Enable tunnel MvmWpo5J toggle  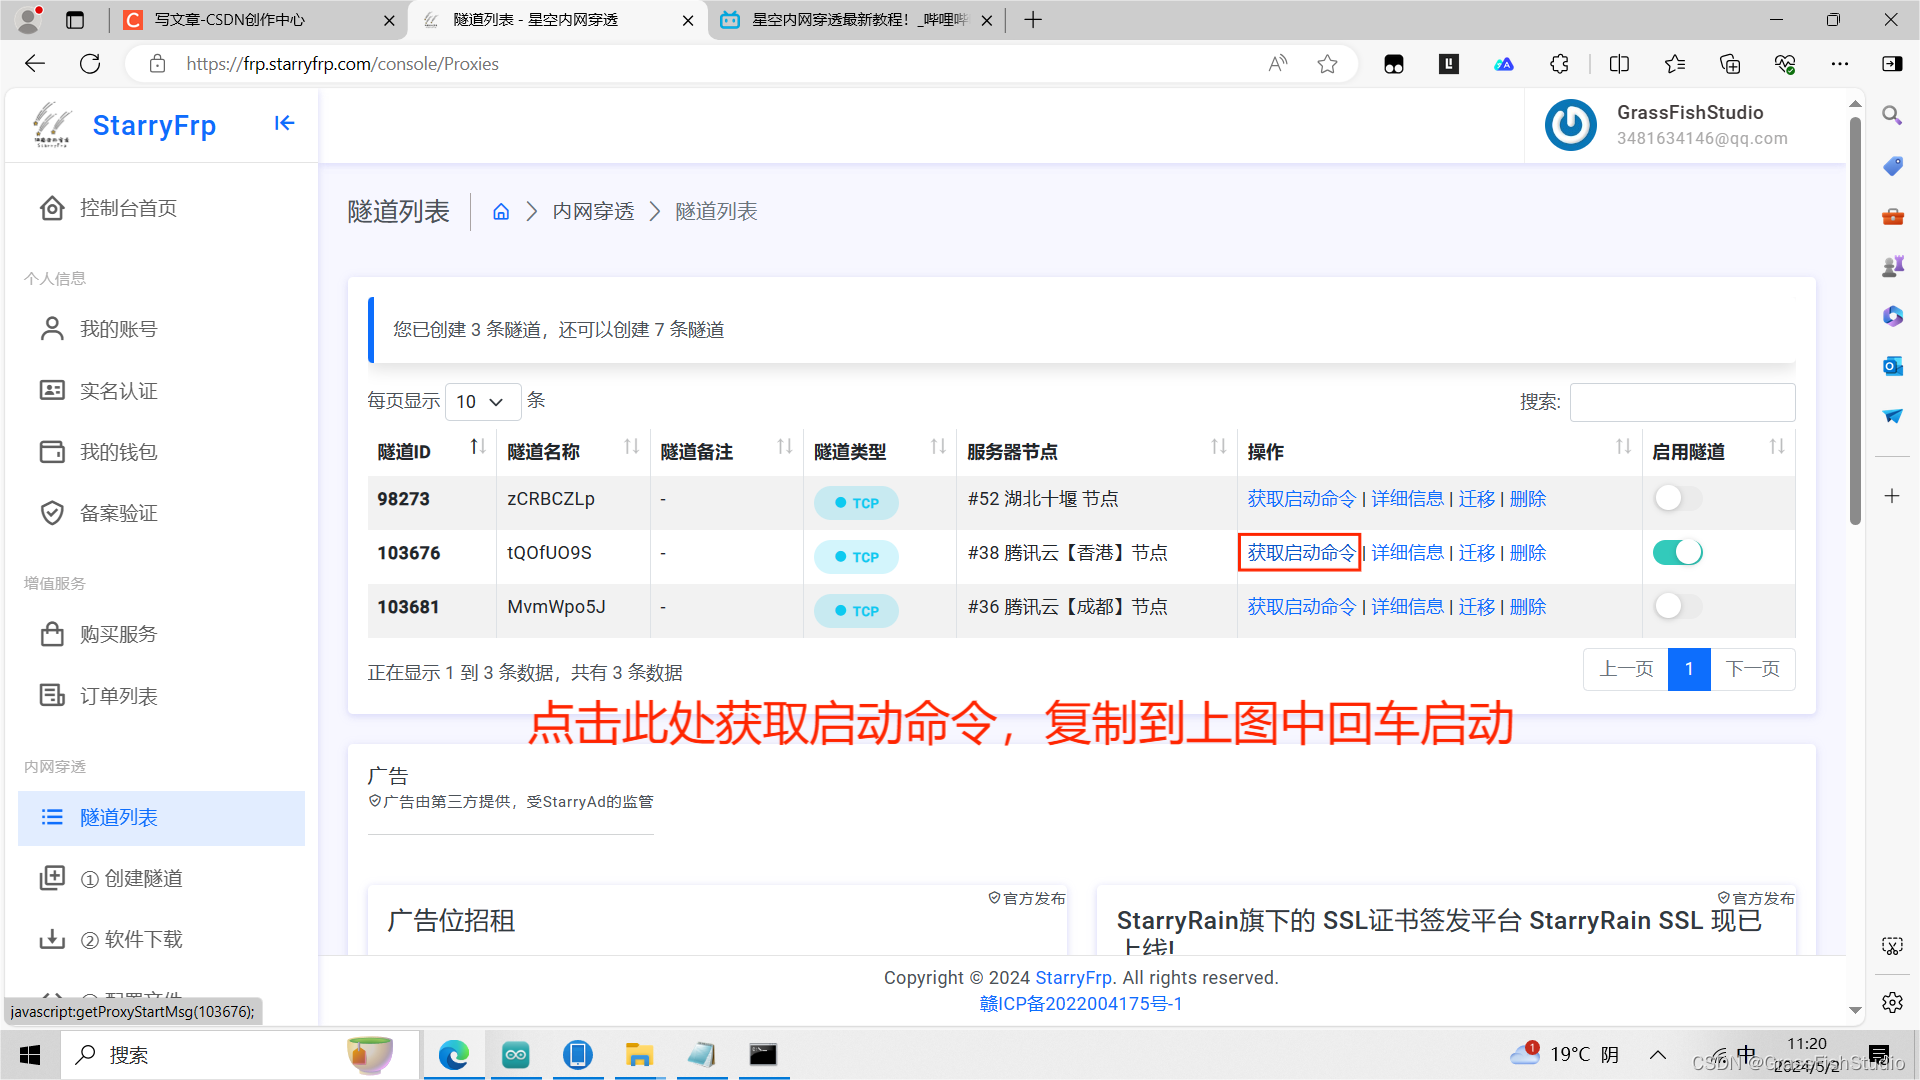pos(1677,606)
